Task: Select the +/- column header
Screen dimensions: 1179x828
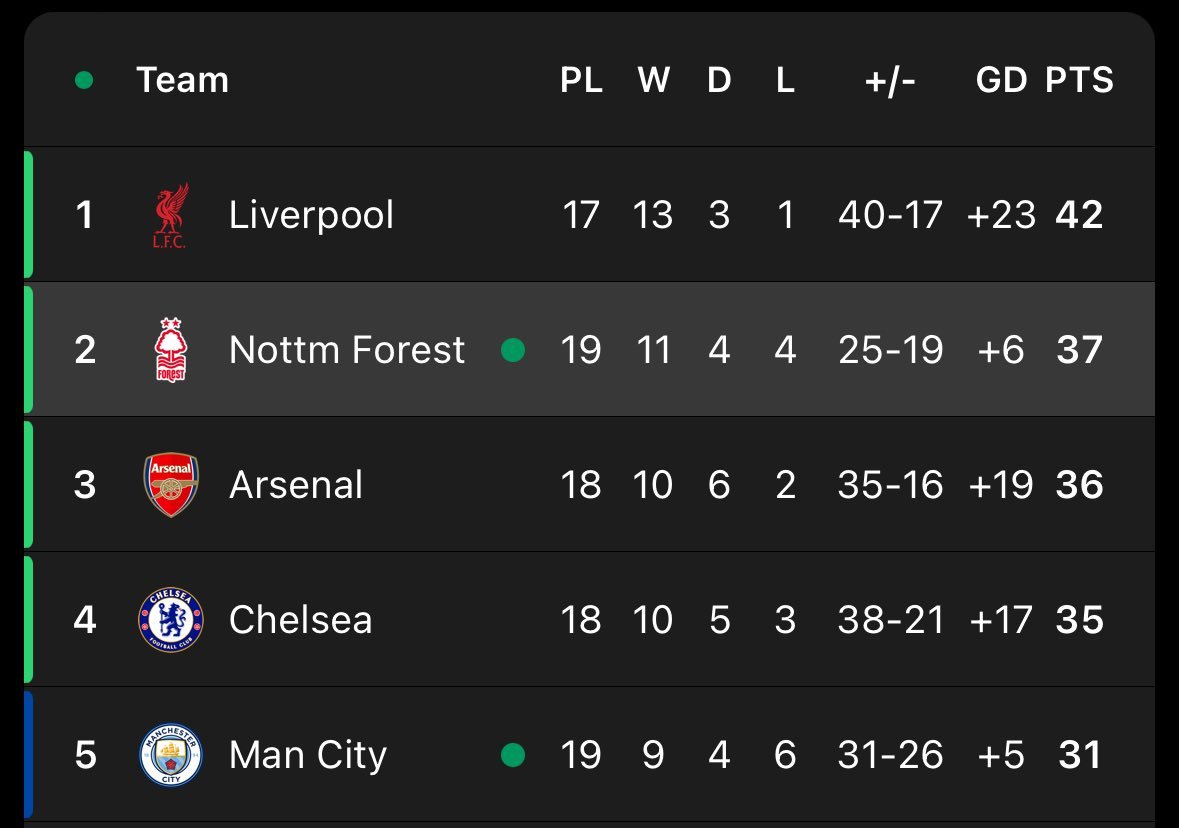Action: (890, 80)
